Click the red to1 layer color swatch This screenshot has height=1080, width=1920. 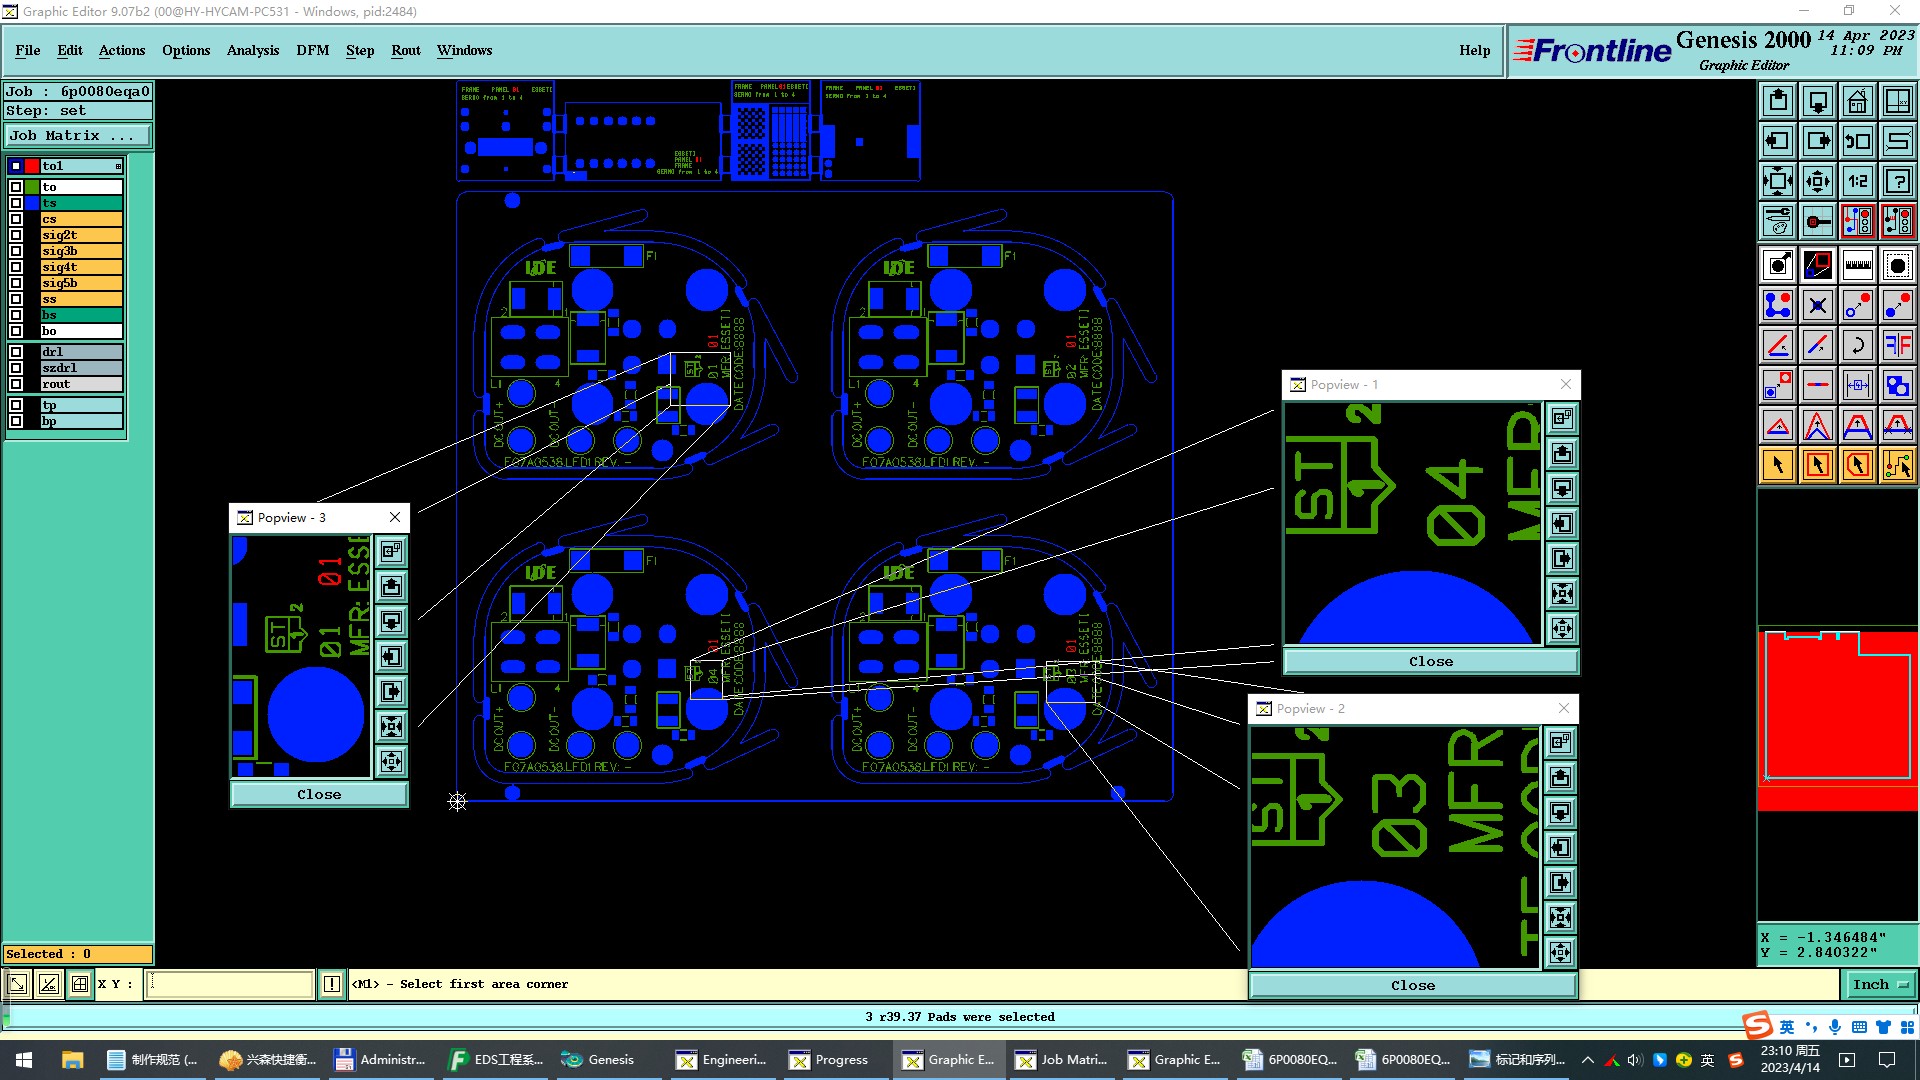point(32,166)
